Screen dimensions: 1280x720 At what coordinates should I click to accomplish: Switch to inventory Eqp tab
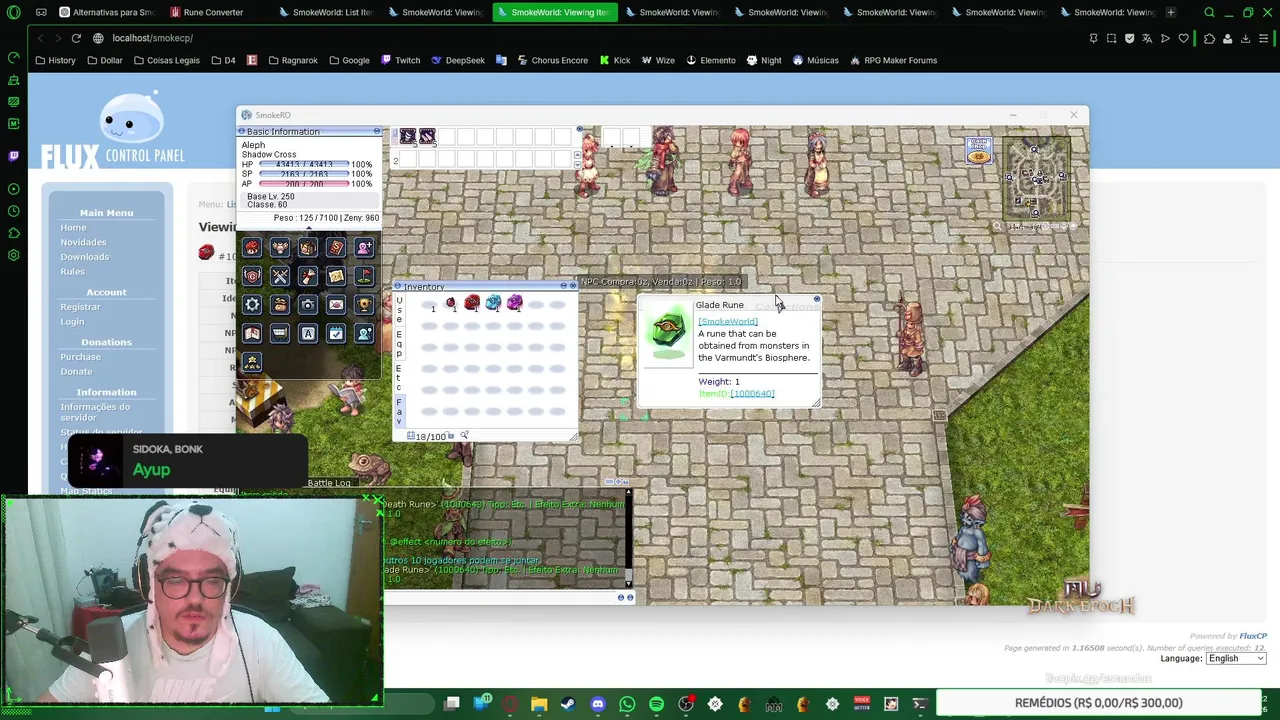[399, 344]
